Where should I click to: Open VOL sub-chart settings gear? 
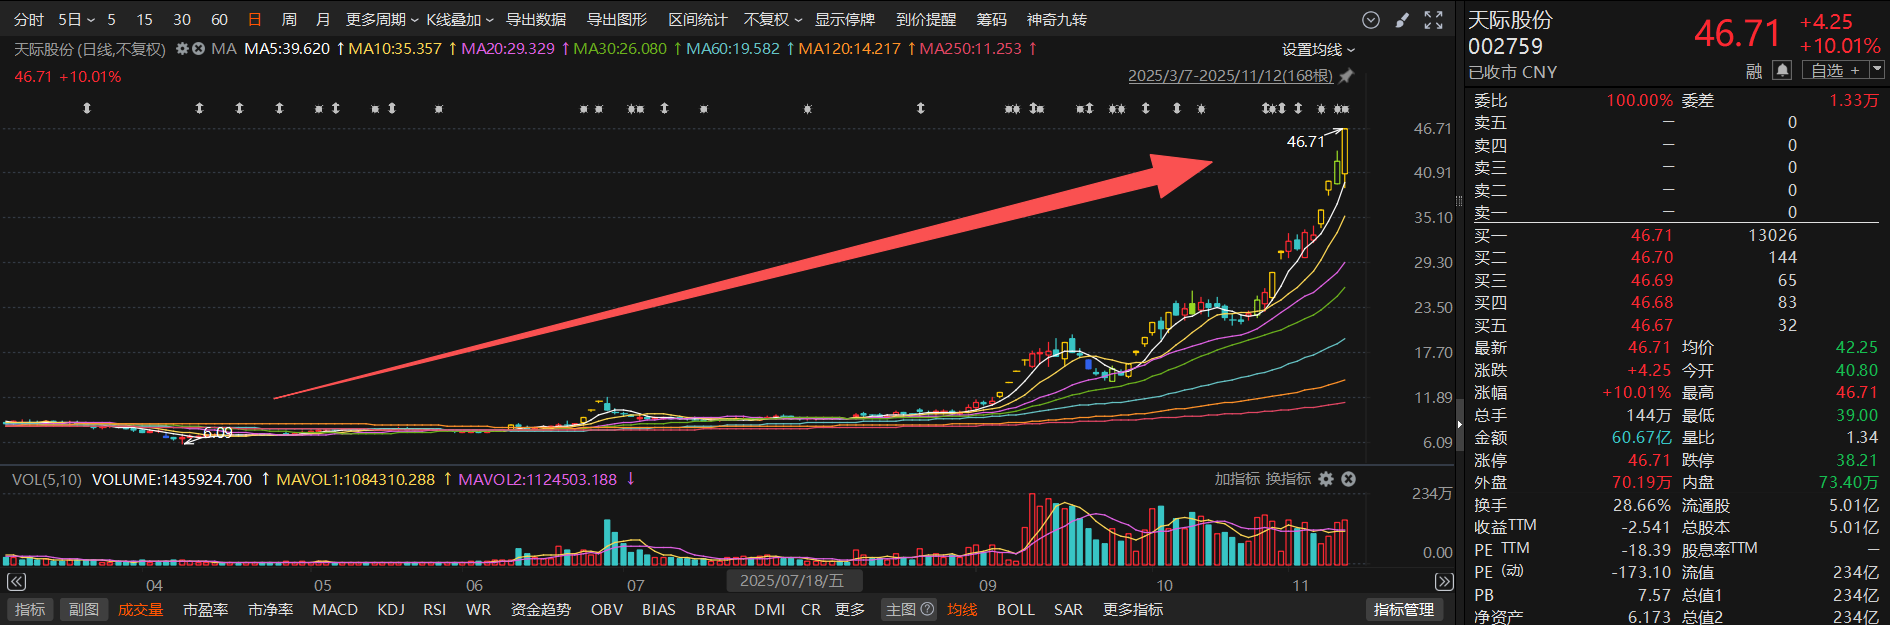1326,479
